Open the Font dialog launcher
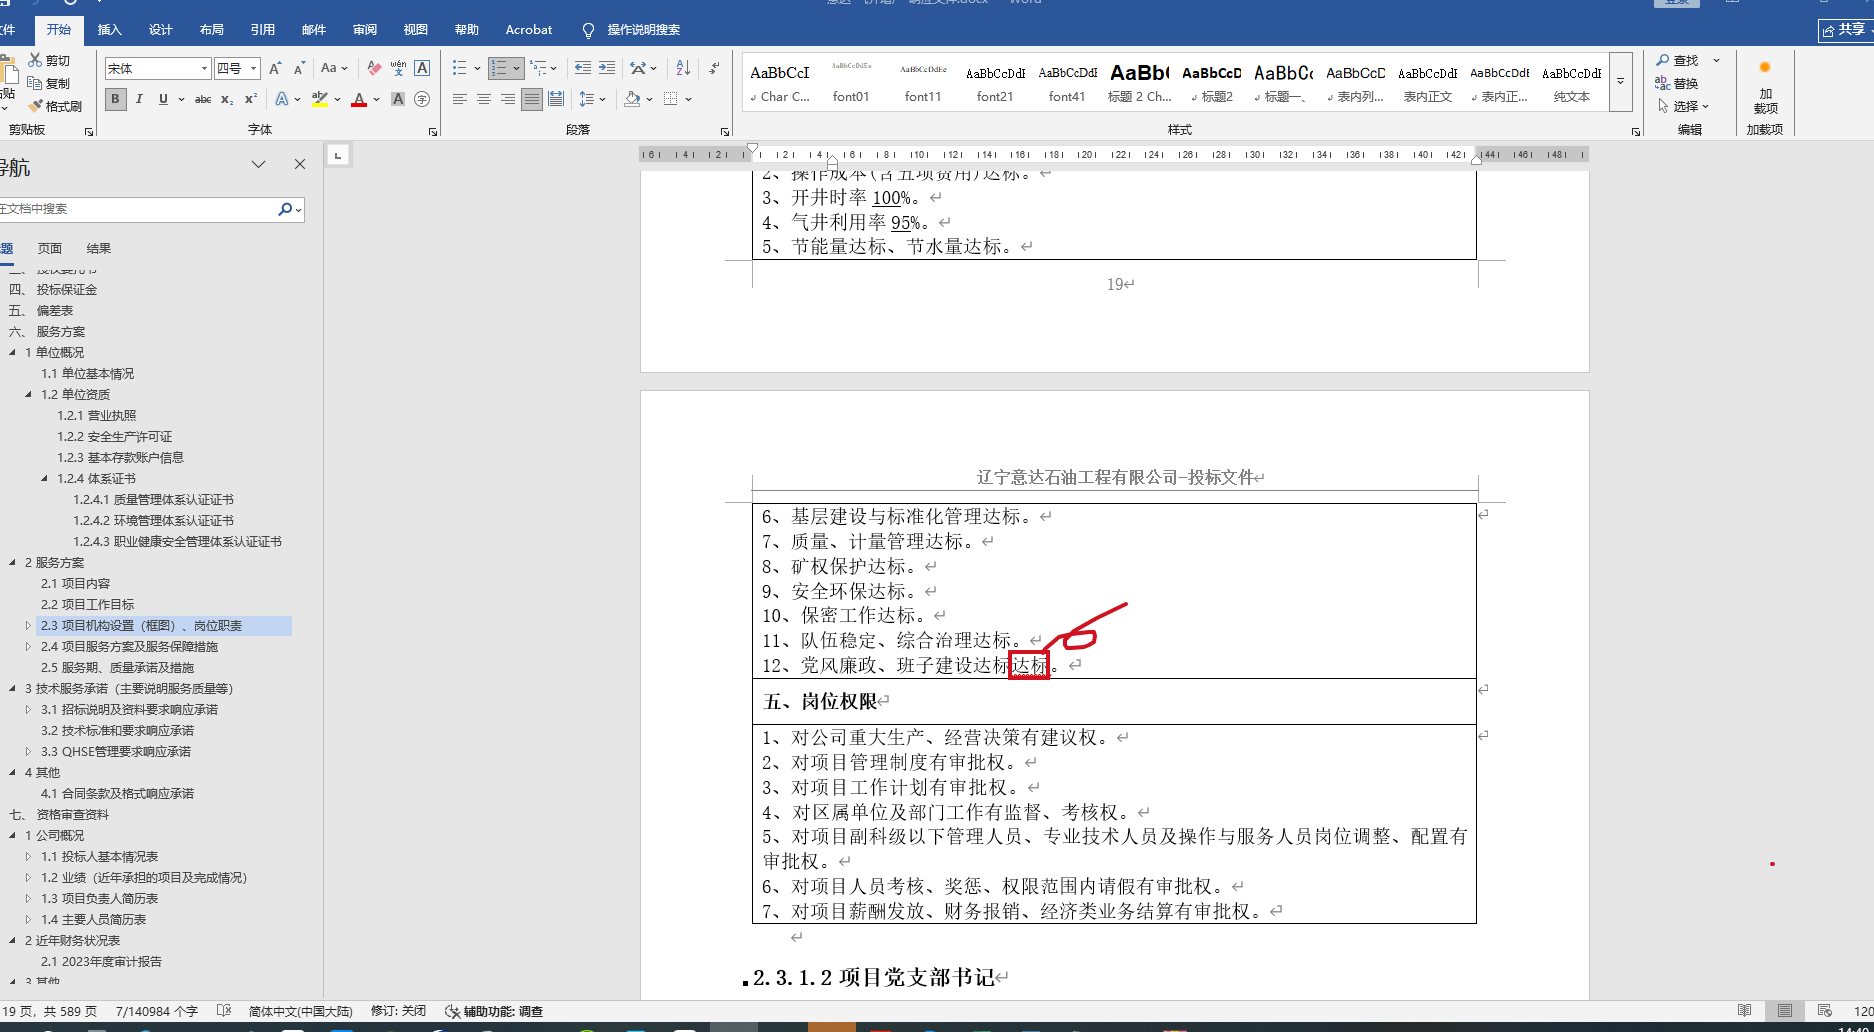Viewport: 1874px width, 1032px height. coord(433,131)
